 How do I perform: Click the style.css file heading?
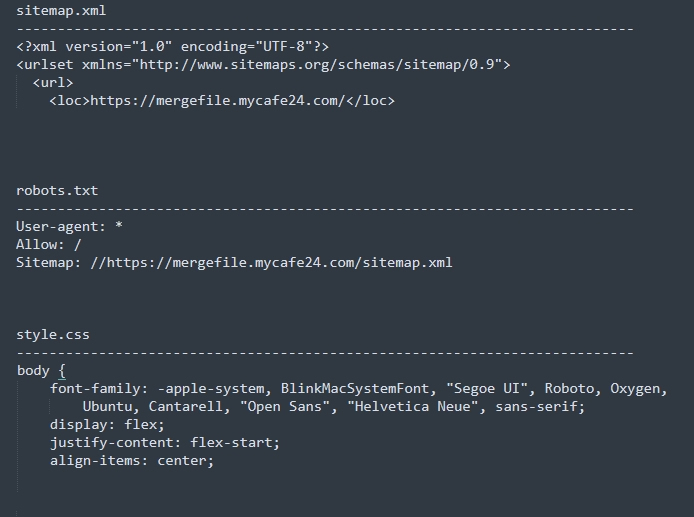point(53,335)
